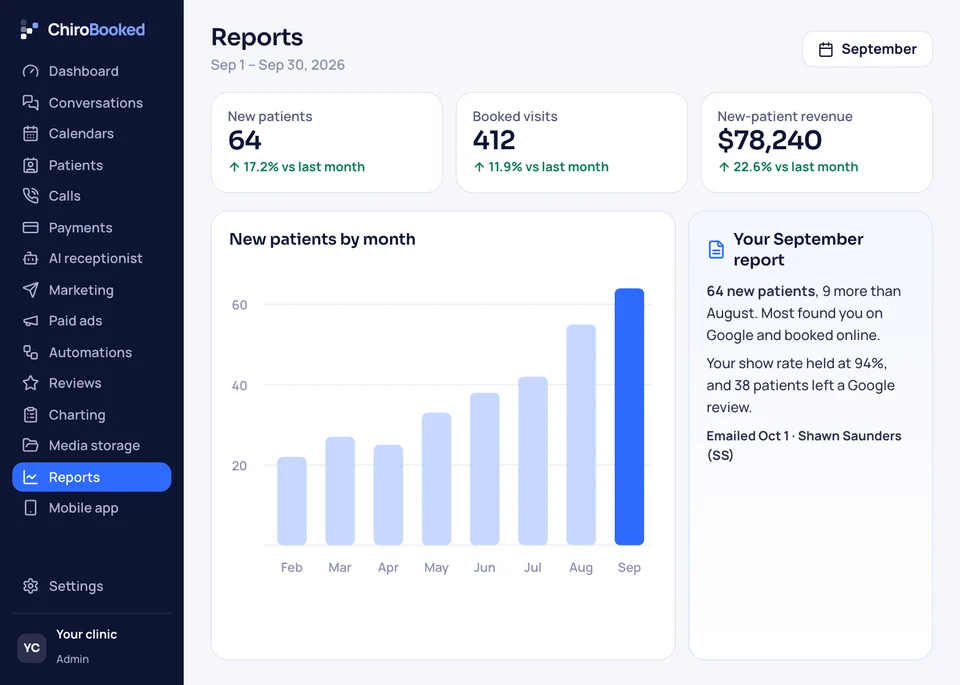960x685 pixels.
Task: Click the Automations workflow icon
Action: point(31,352)
